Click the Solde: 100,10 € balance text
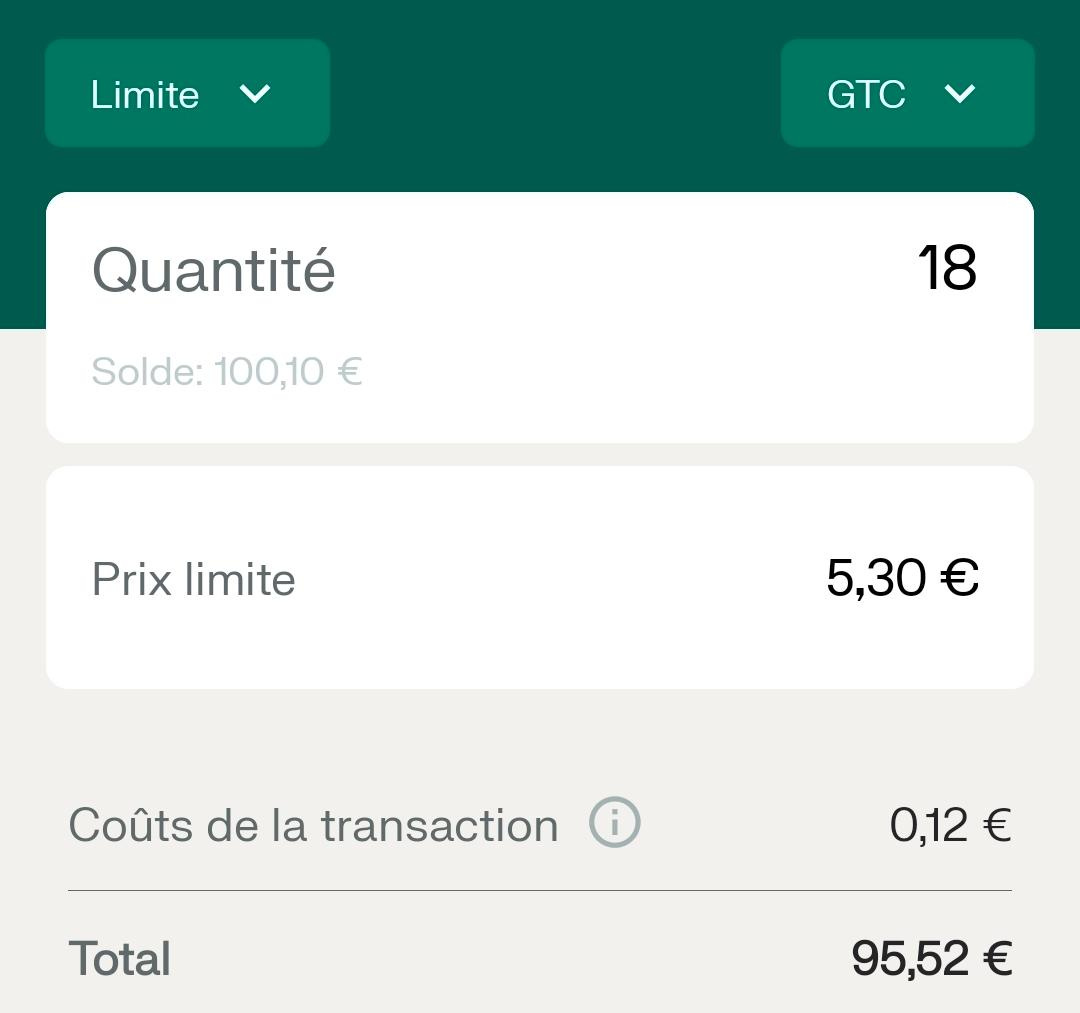1080x1013 pixels. (227, 371)
